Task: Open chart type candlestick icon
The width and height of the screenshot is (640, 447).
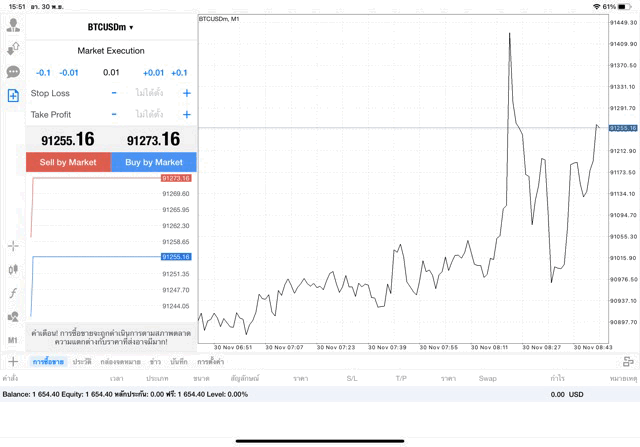Action: [13, 269]
